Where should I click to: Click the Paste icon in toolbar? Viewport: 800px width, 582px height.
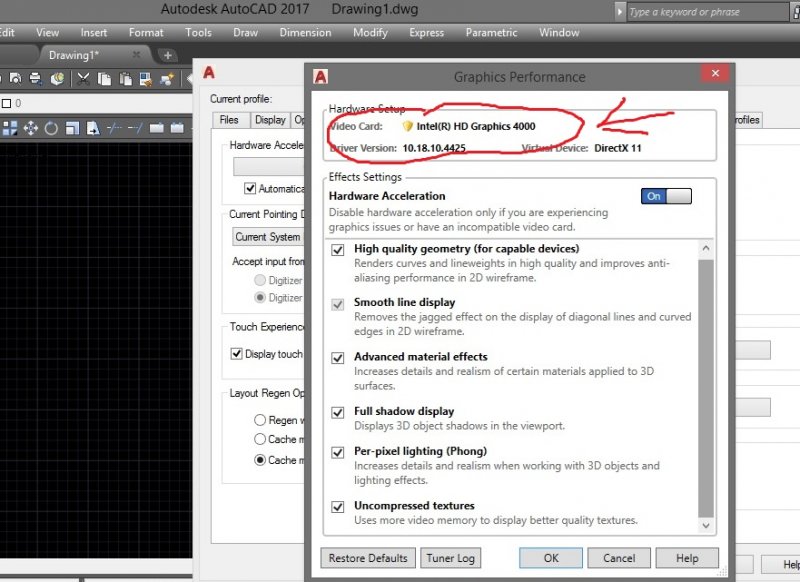[125, 79]
